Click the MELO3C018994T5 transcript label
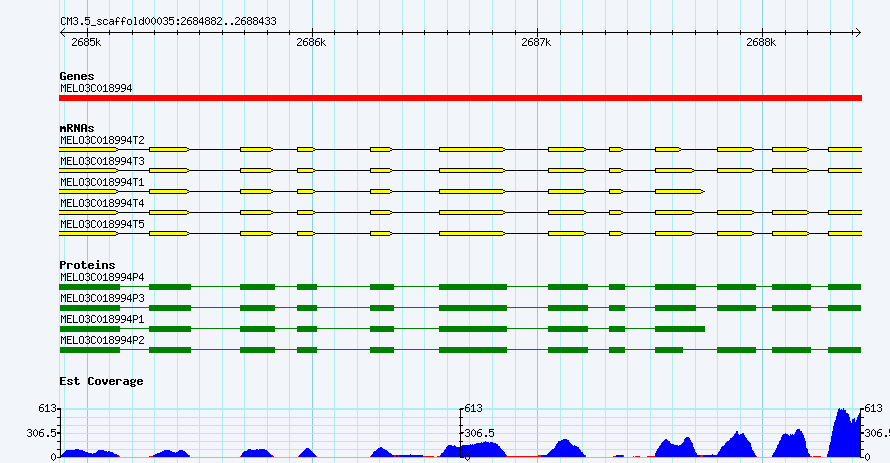This screenshot has width=890, height=463. pos(102,224)
